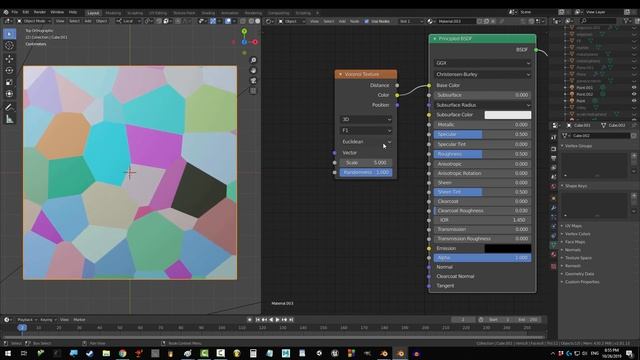Image resolution: width=640 pixels, height=360 pixels.
Task: Click the Subsurface Color white swatch
Action: click(508, 115)
